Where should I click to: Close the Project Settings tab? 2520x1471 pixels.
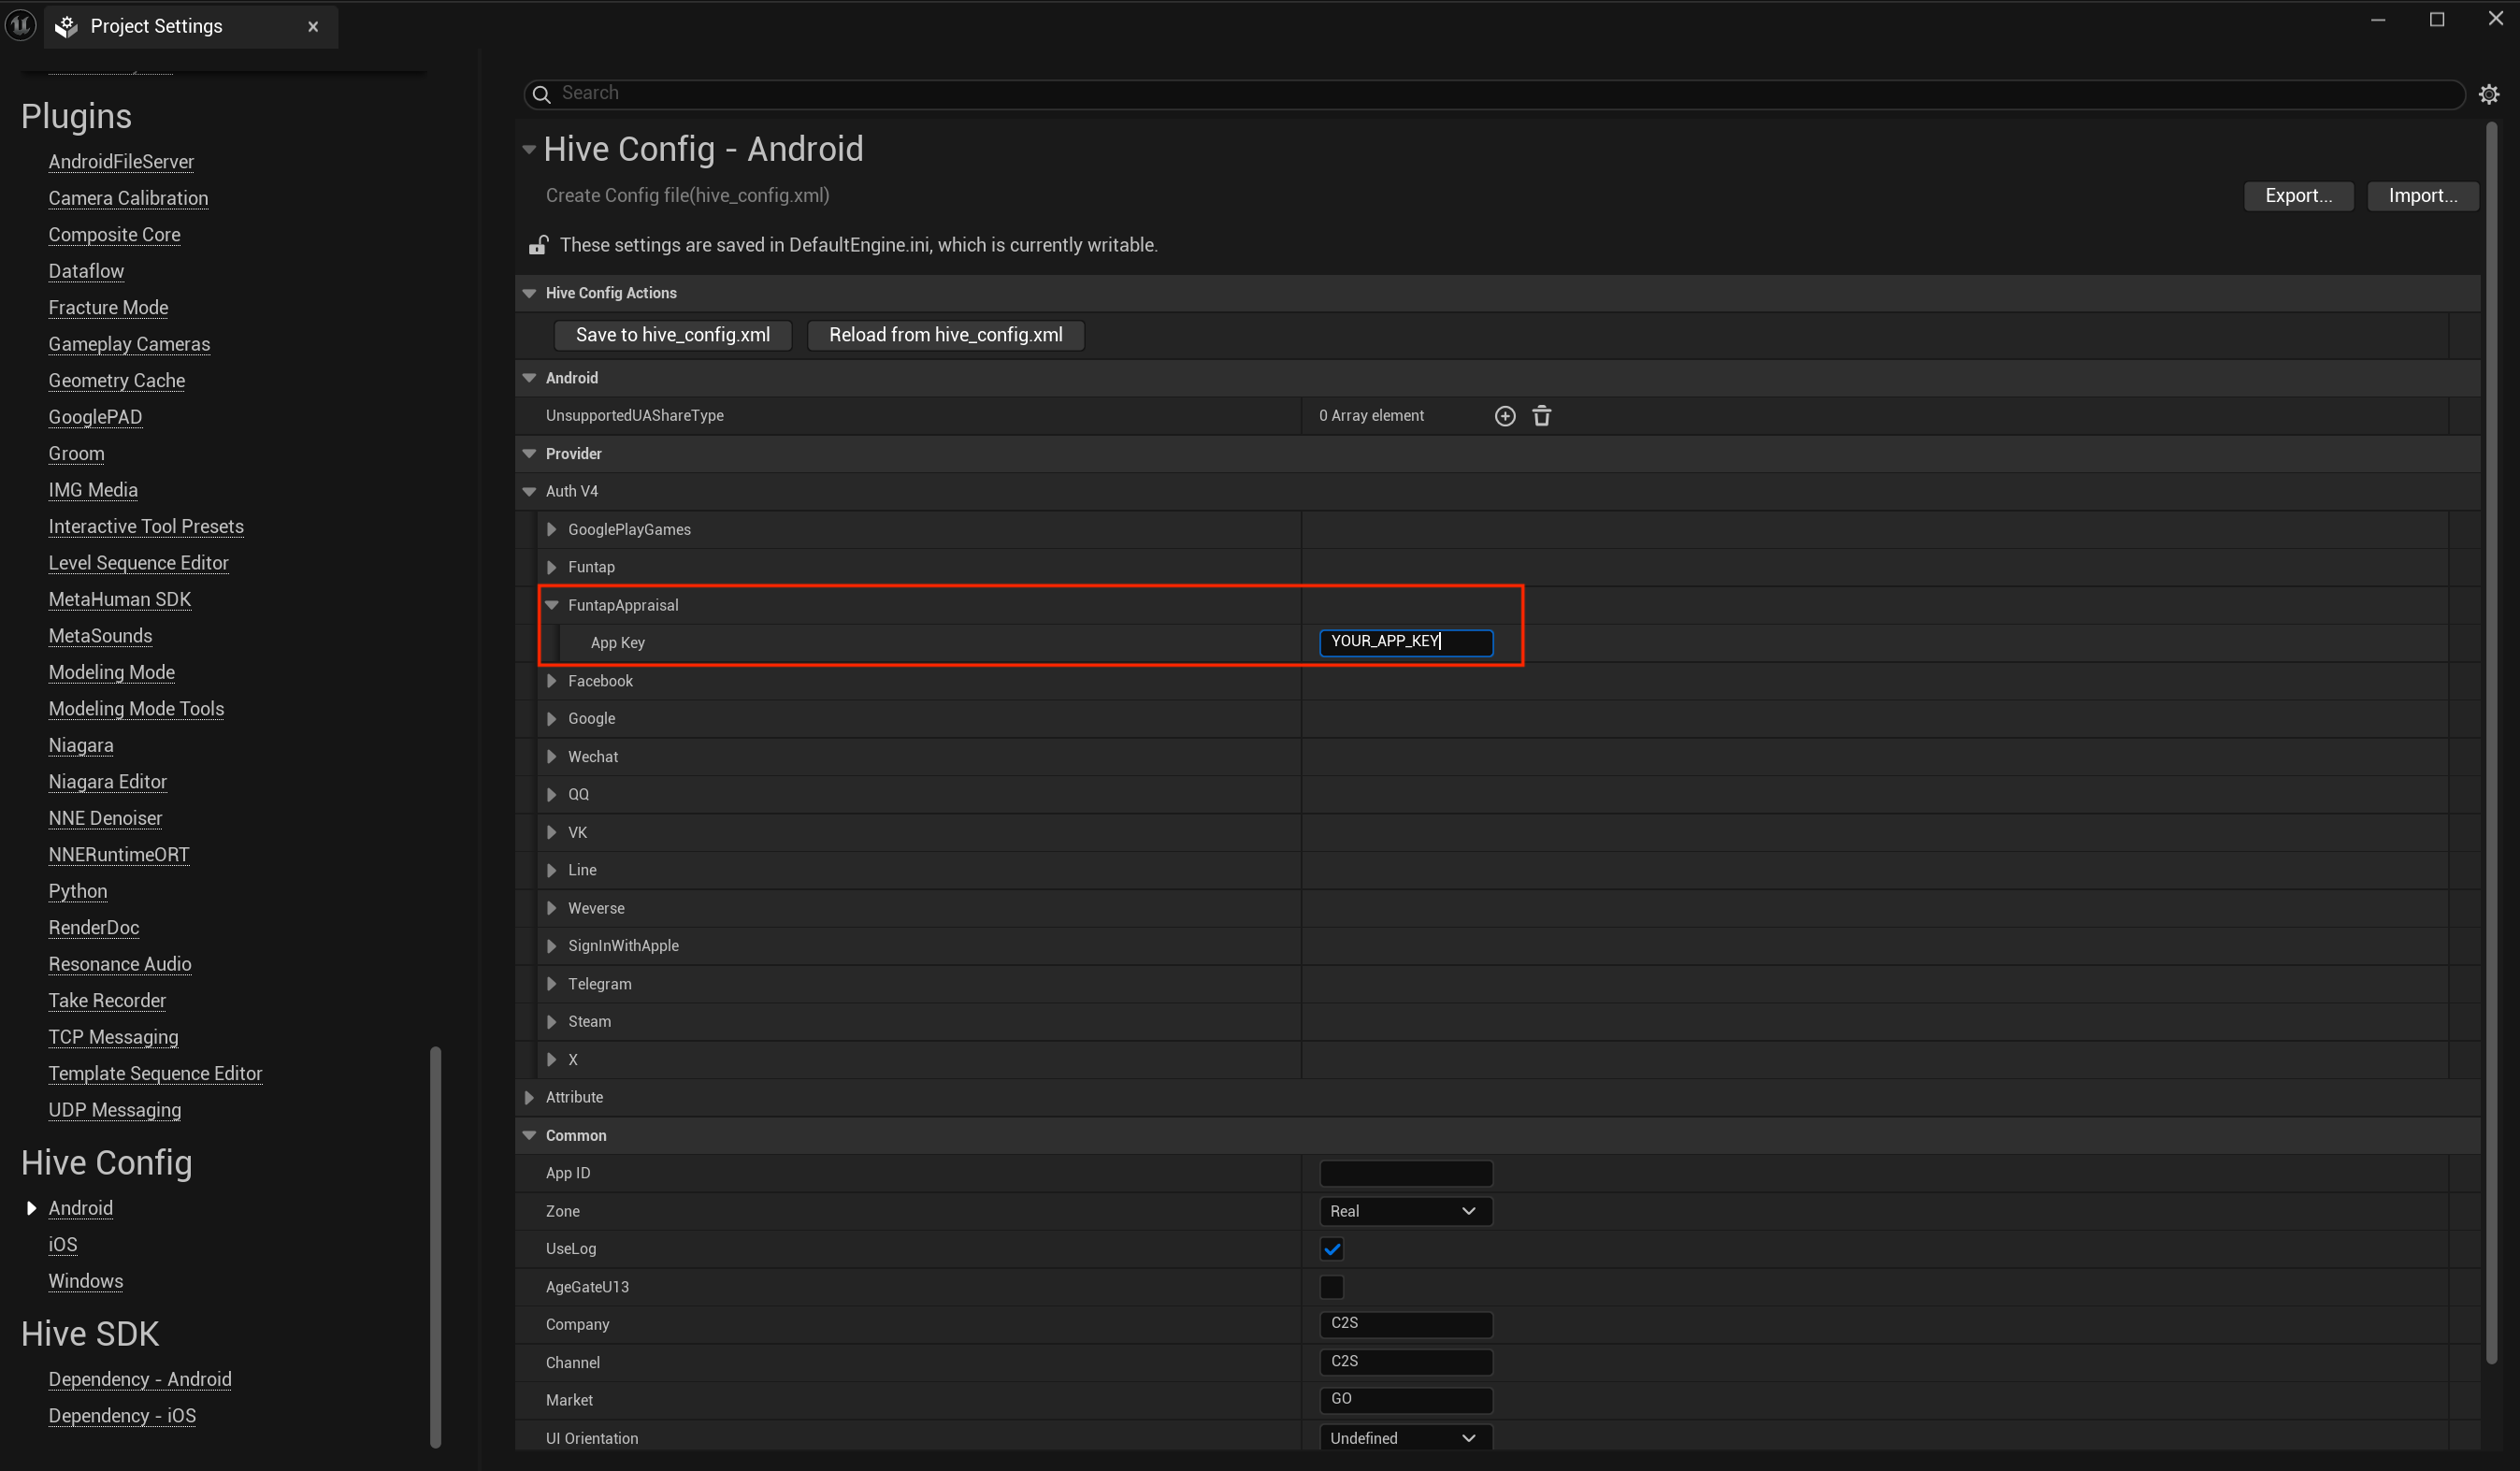point(313,27)
